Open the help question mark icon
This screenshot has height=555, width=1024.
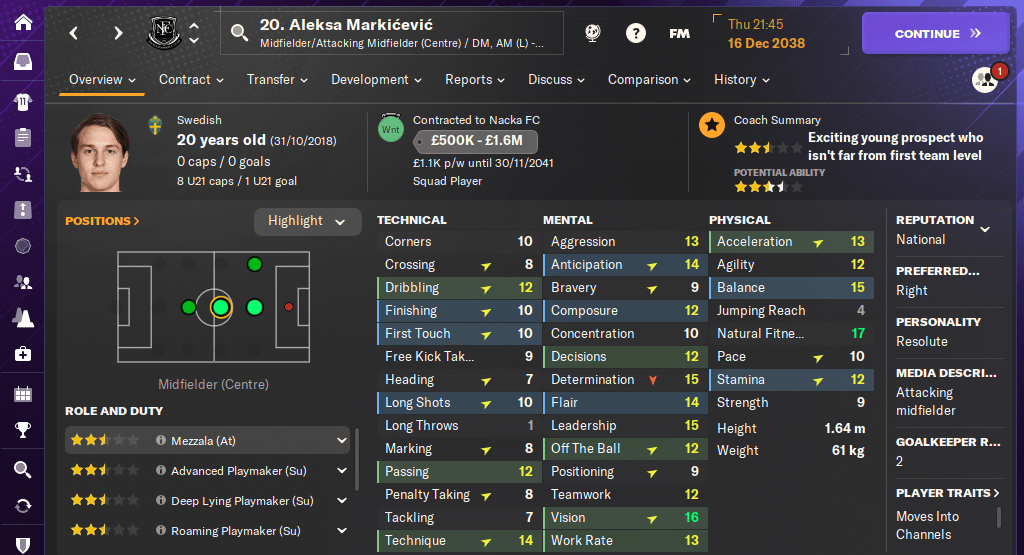[x=636, y=33]
